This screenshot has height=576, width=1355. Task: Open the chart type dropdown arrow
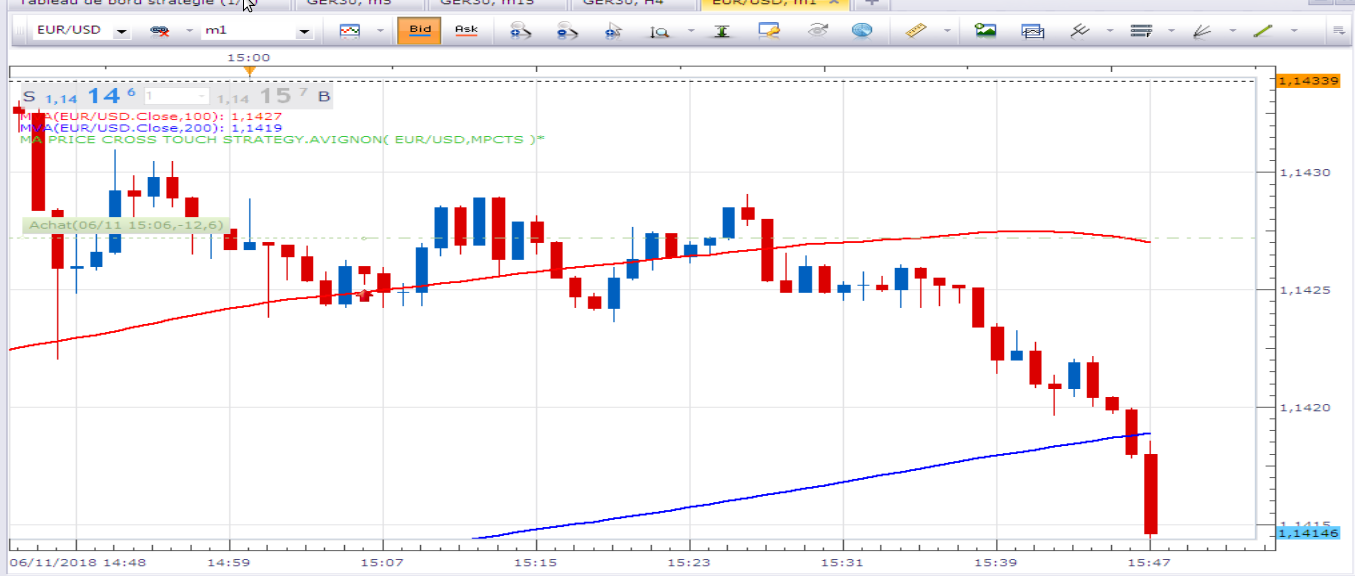(x=380, y=31)
